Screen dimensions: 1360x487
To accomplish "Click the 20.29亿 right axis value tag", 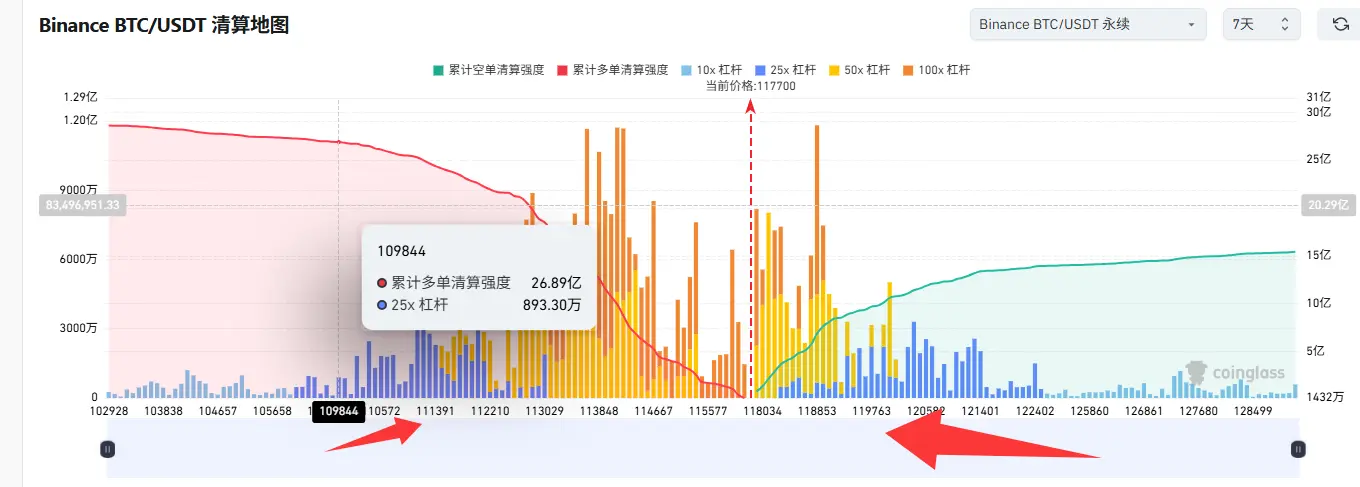I will [x=1327, y=205].
